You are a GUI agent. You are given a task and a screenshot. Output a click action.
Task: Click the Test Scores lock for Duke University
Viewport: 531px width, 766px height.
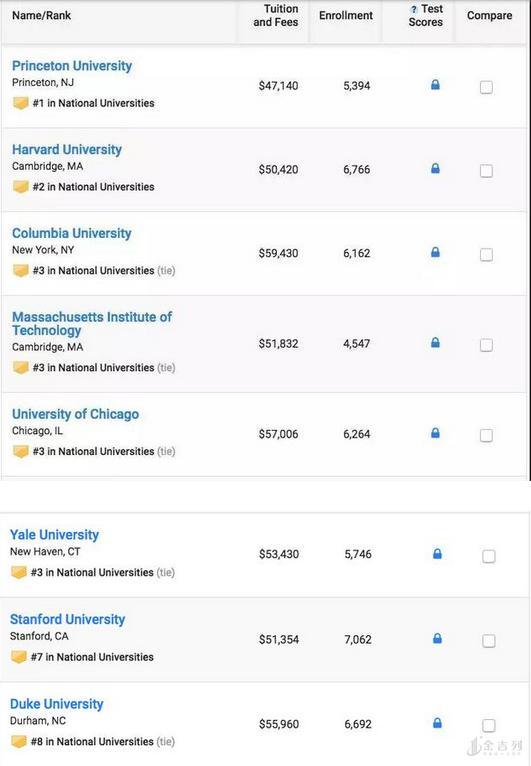[437, 723]
